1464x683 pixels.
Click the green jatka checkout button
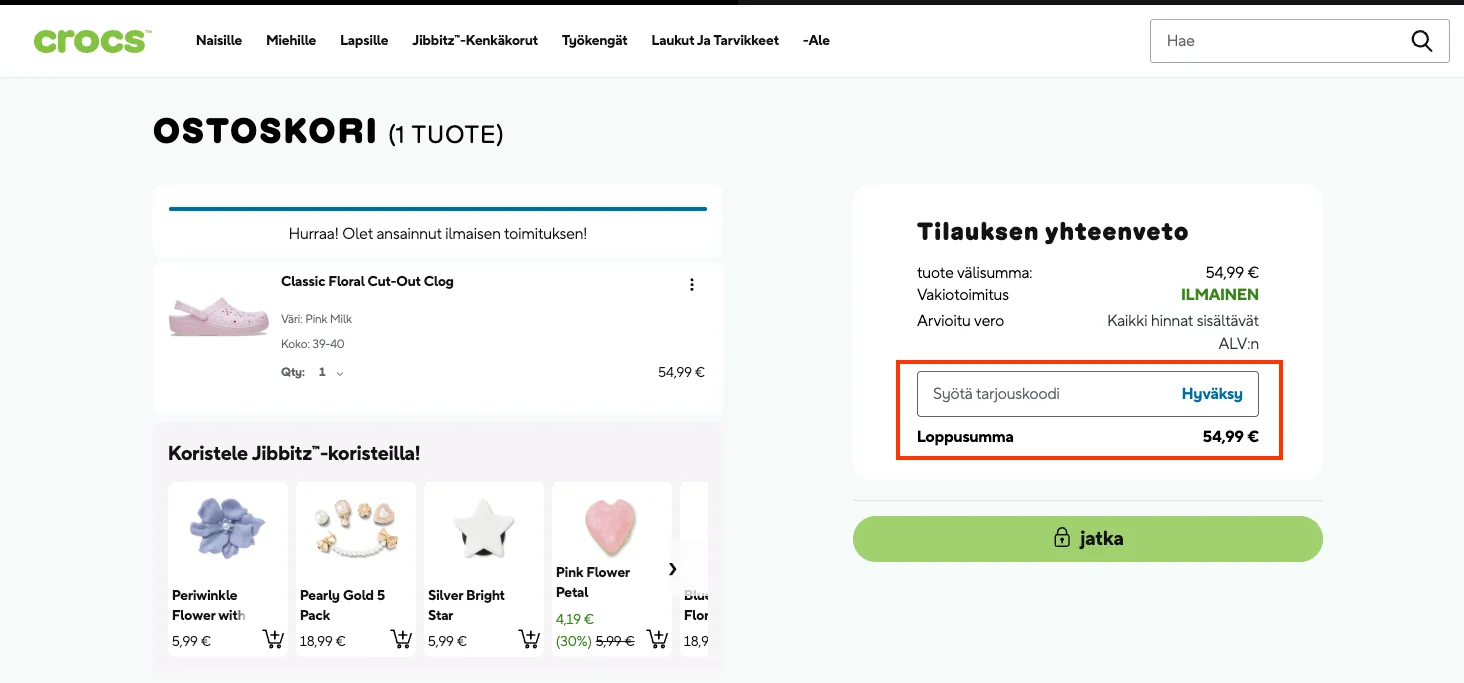click(1088, 539)
